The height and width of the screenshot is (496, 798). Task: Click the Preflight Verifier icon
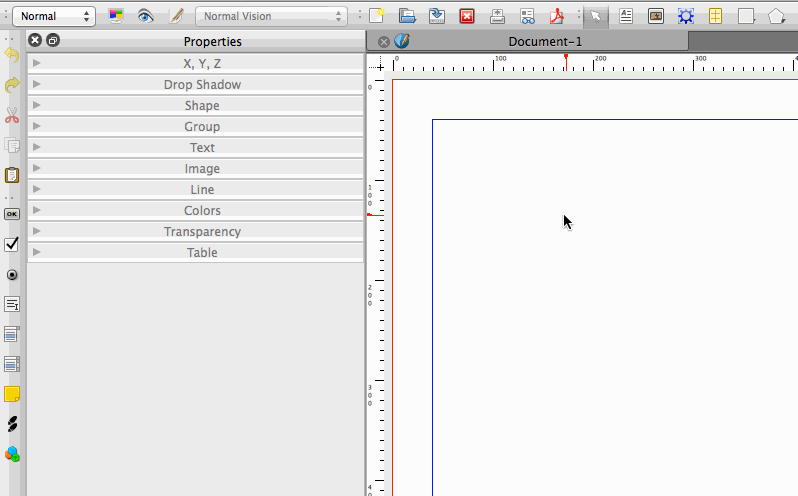(x=527, y=16)
